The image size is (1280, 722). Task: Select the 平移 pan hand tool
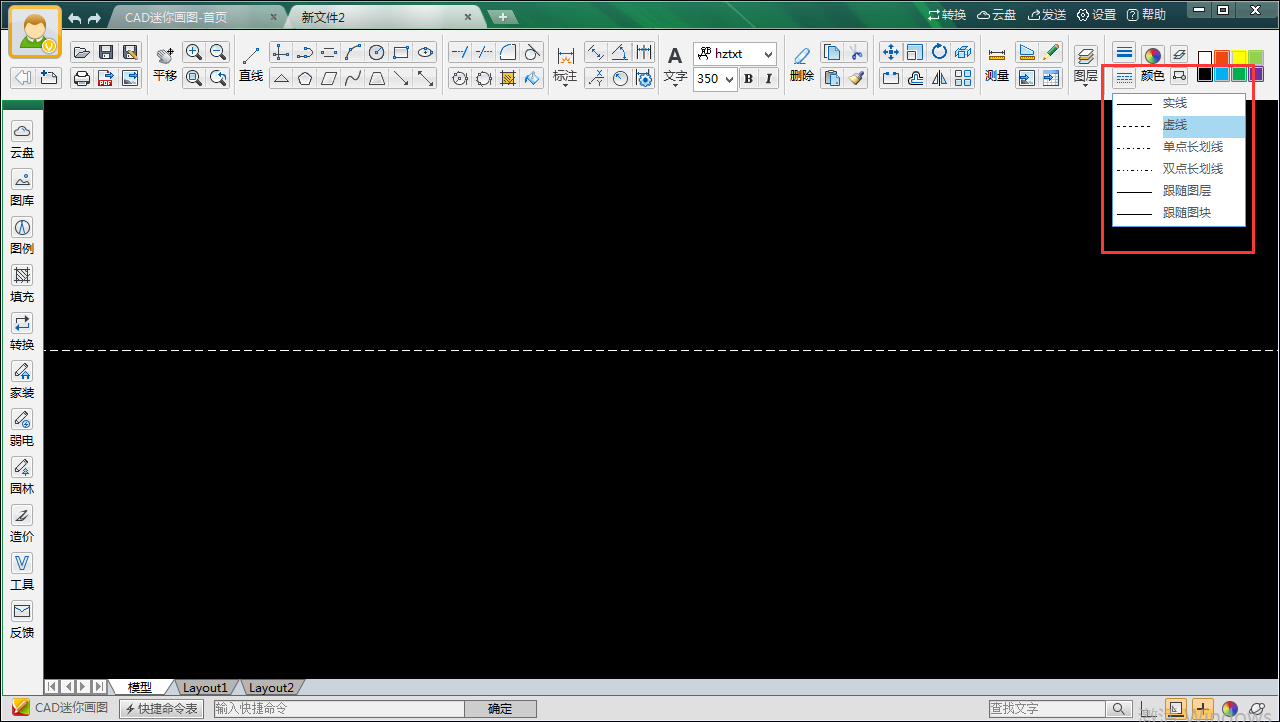[x=165, y=64]
